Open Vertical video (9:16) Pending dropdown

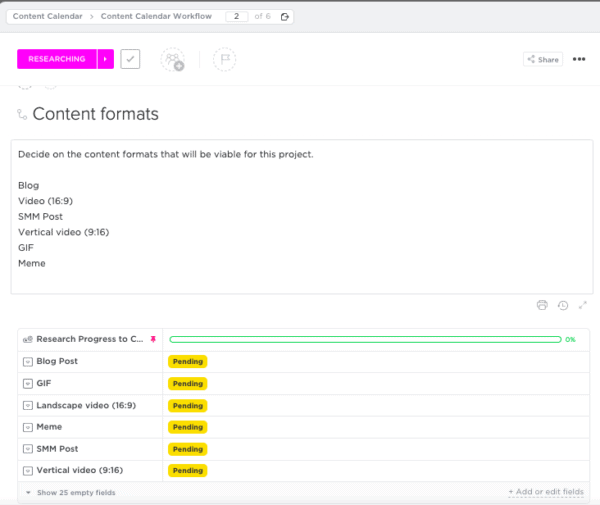point(188,471)
